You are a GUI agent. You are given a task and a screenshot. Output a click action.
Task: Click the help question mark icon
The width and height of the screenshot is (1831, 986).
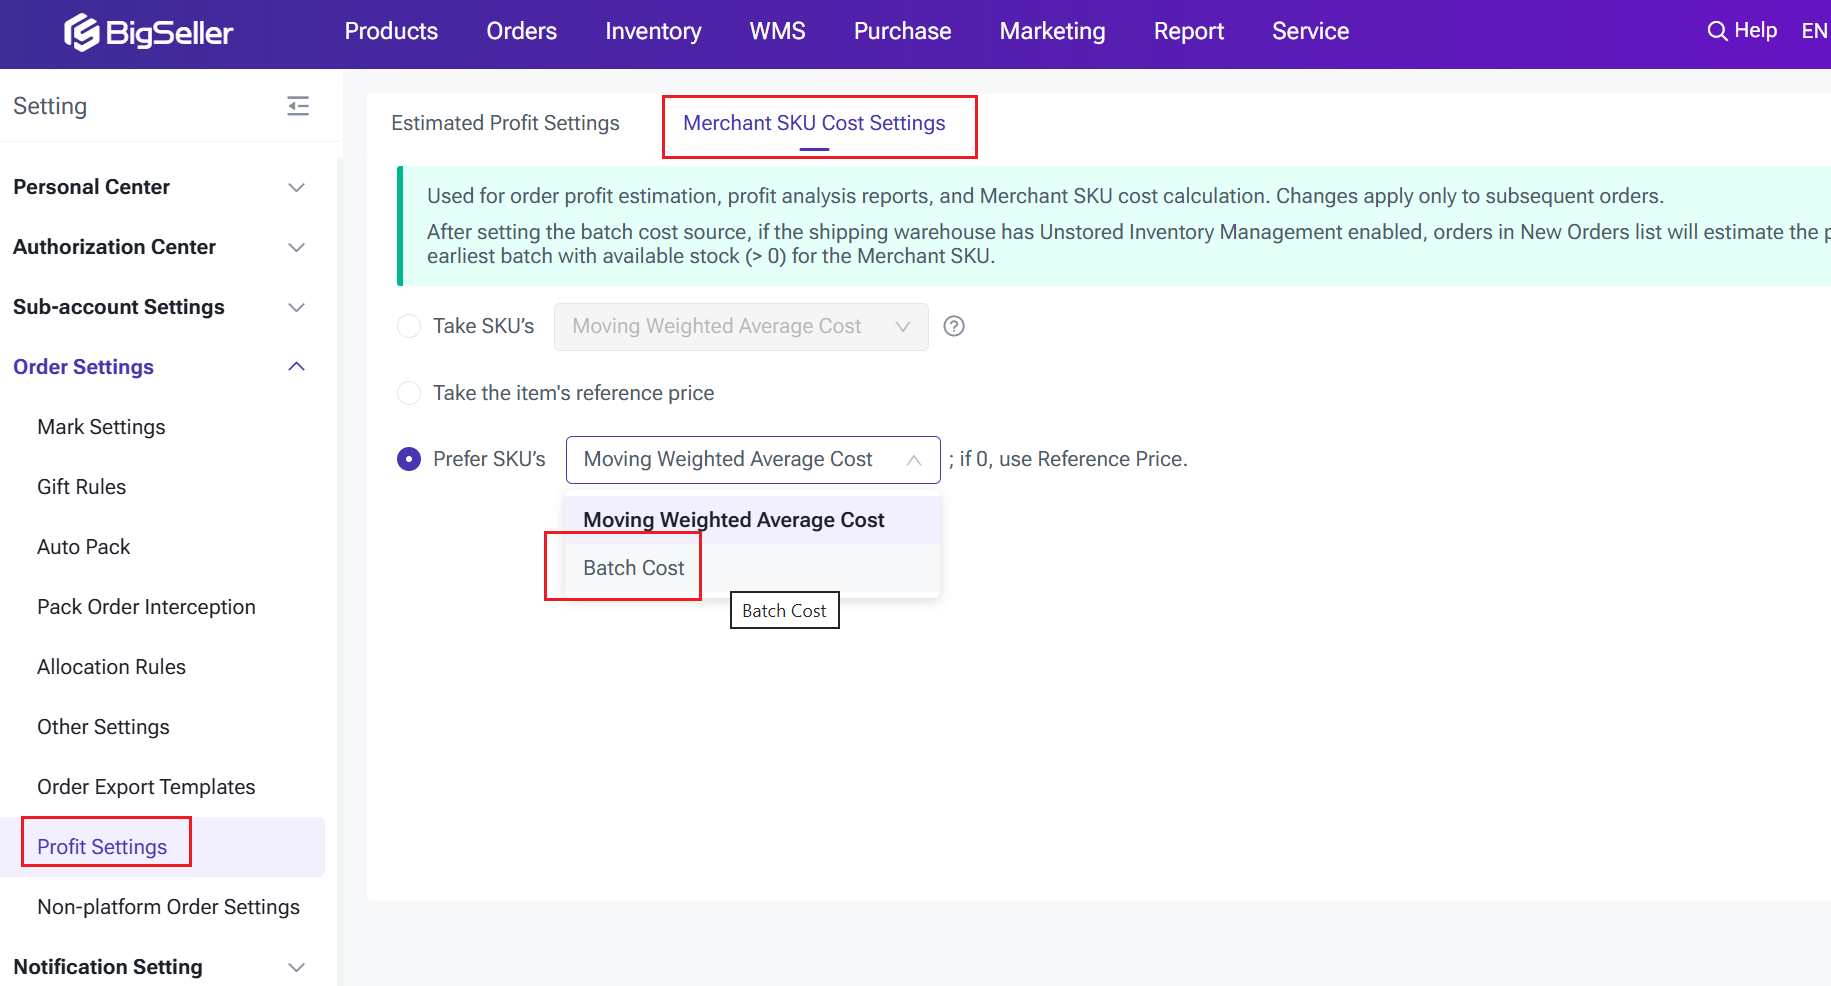pyautogui.click(x=954, y=326)
